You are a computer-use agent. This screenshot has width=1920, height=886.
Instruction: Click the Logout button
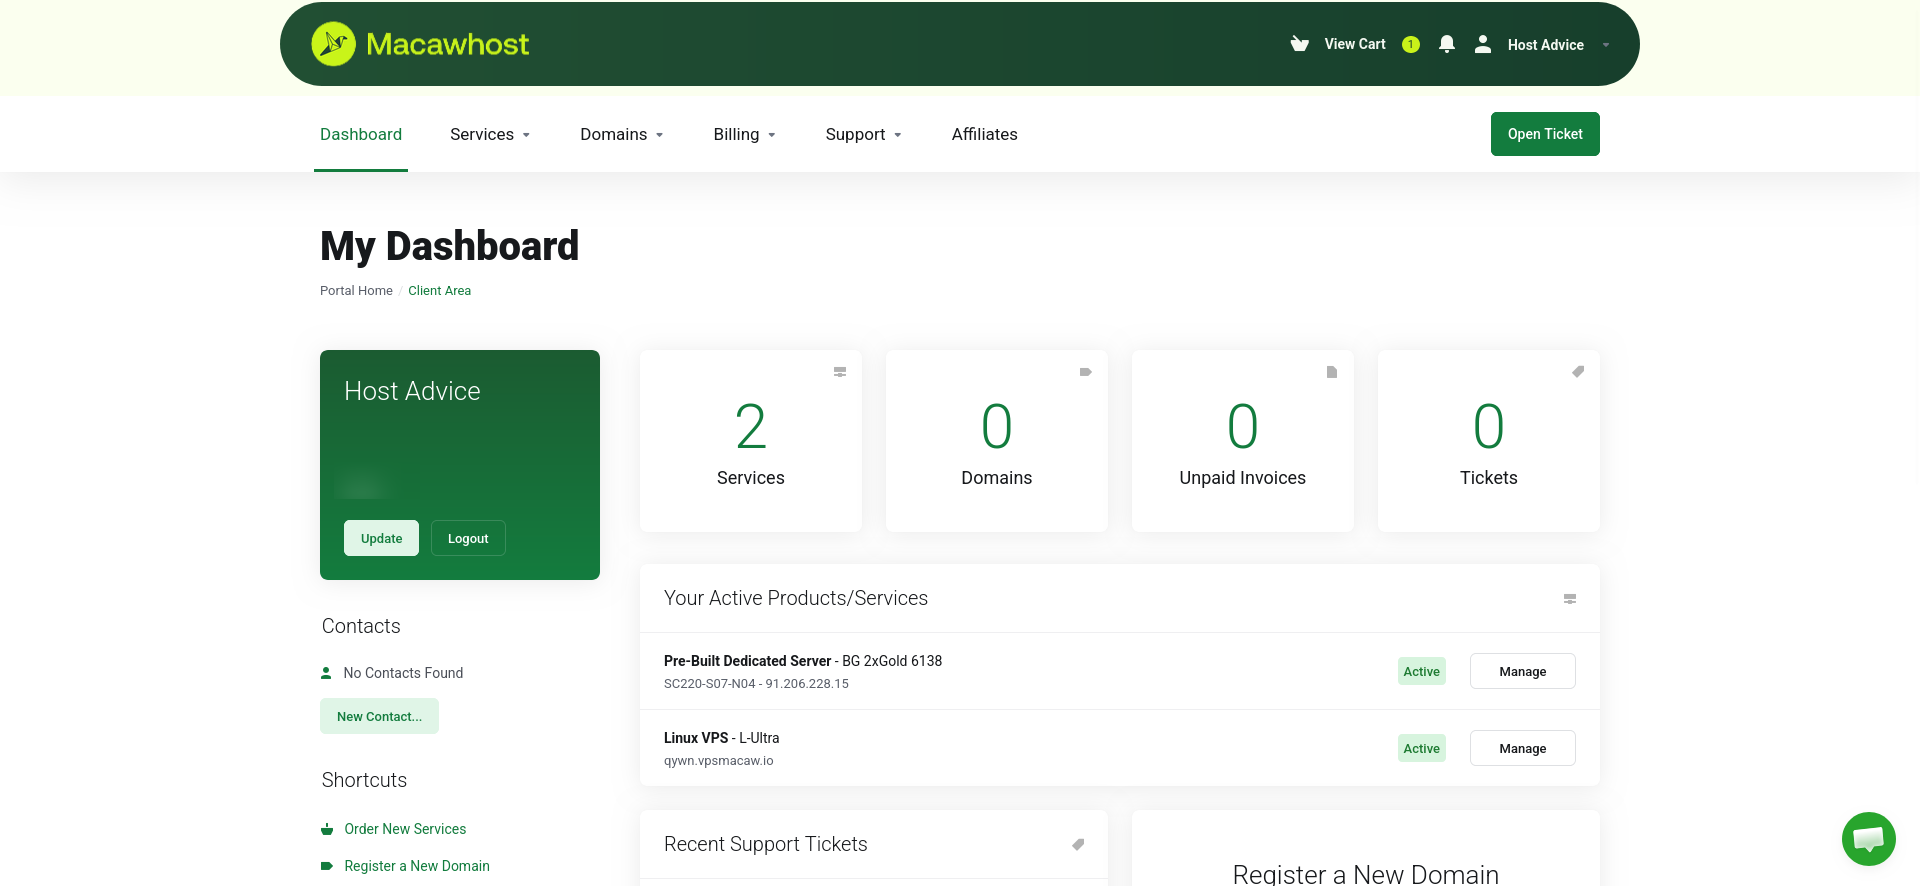(x=468, y=538)
